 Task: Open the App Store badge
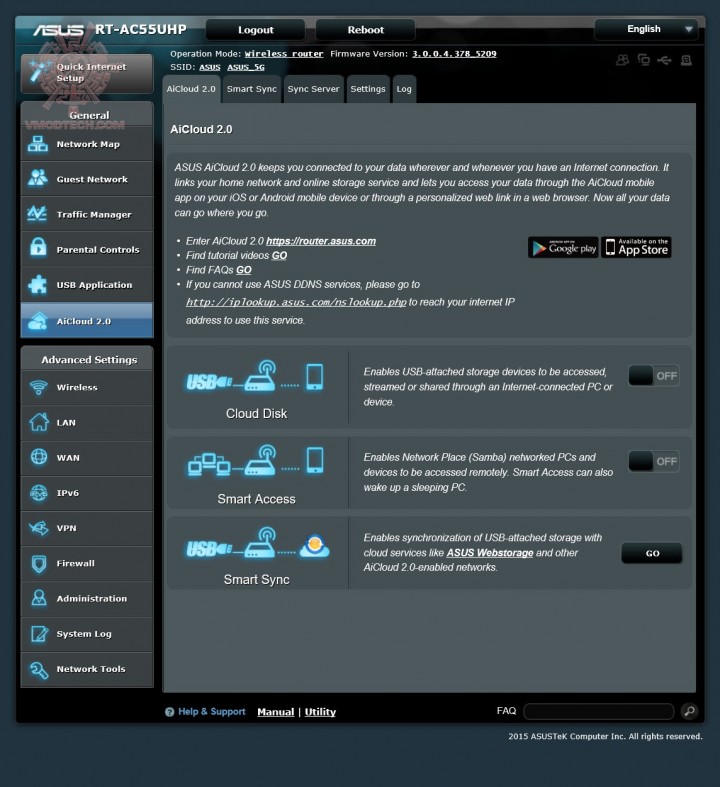(636, 247)
